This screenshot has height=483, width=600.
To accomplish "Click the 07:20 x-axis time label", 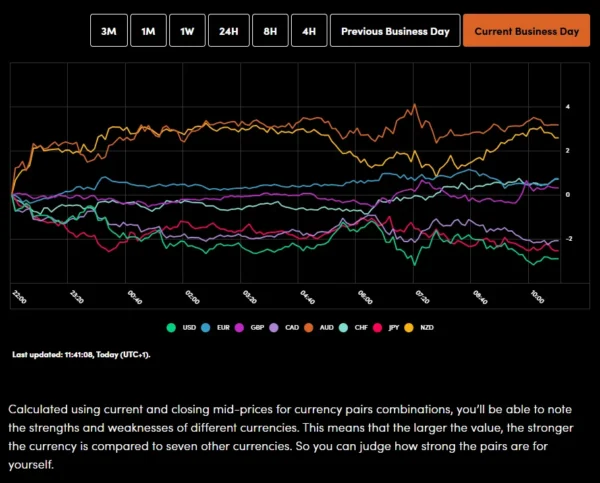I will tap(422, 298).
